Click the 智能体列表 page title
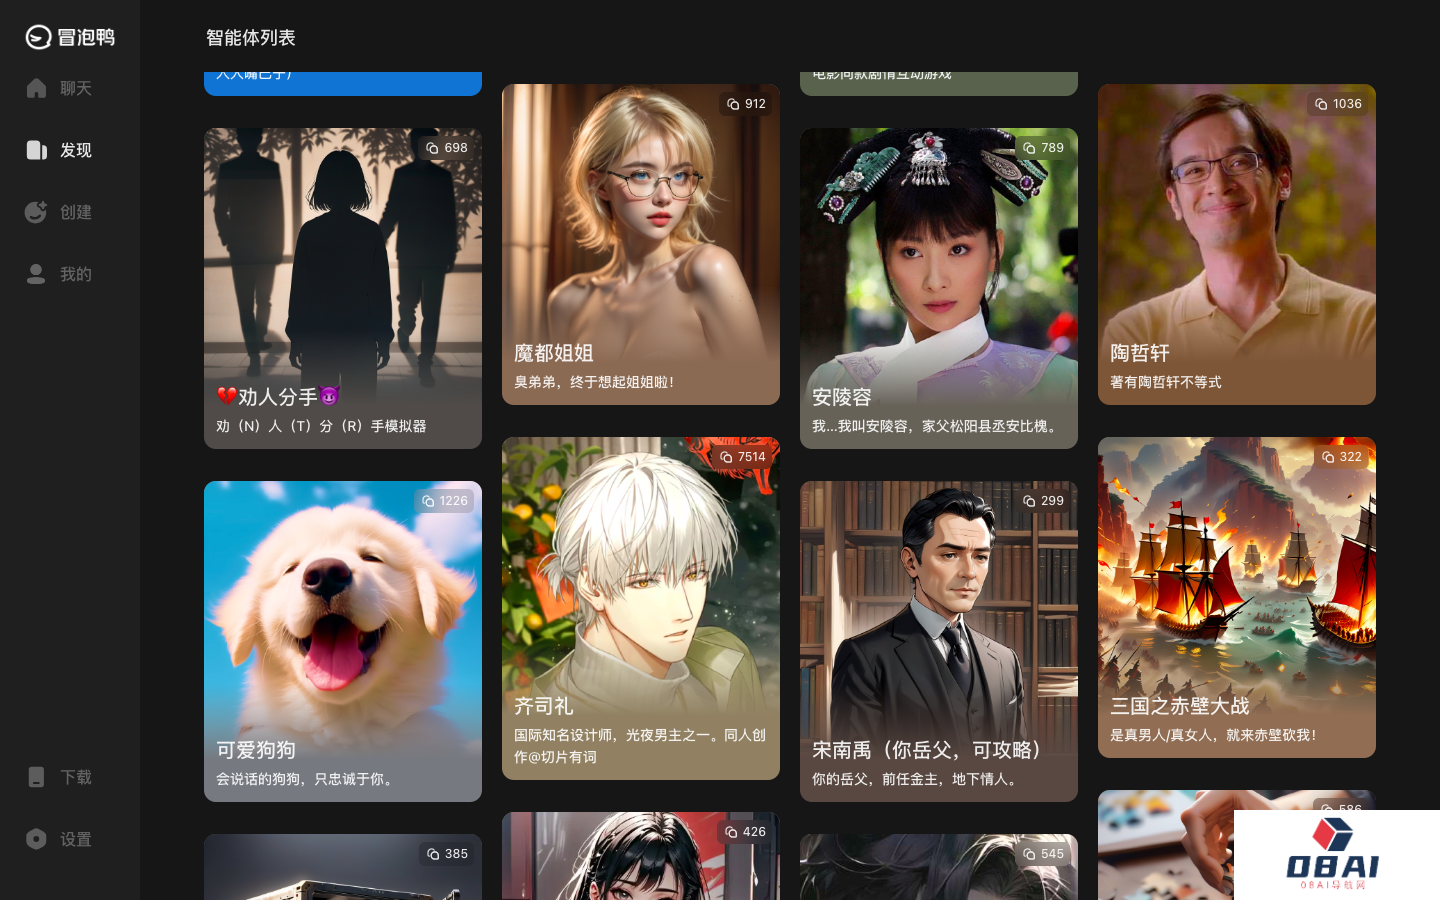1440x900 pixels. pos(251,38)
